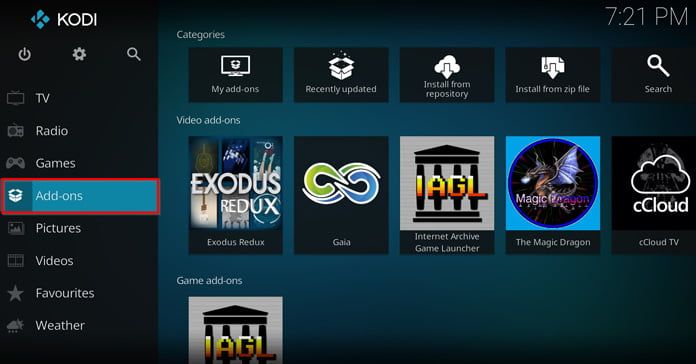696x364 pixels.
Task: Choose Install from repository tile
Action: pos(447,75)
